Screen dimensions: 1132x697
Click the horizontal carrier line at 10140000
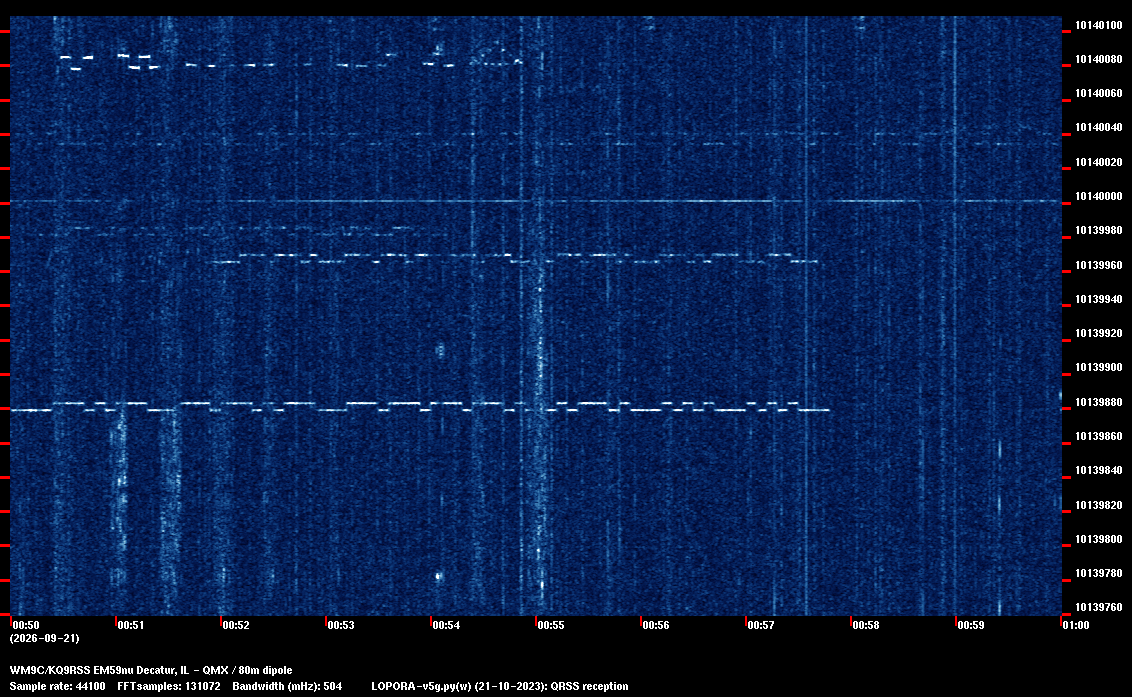click(536, 201)
